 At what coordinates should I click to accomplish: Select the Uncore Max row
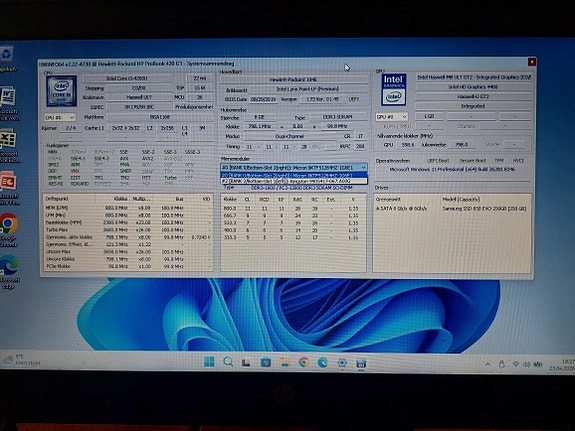pyautogui.click(x=128, y=252)
